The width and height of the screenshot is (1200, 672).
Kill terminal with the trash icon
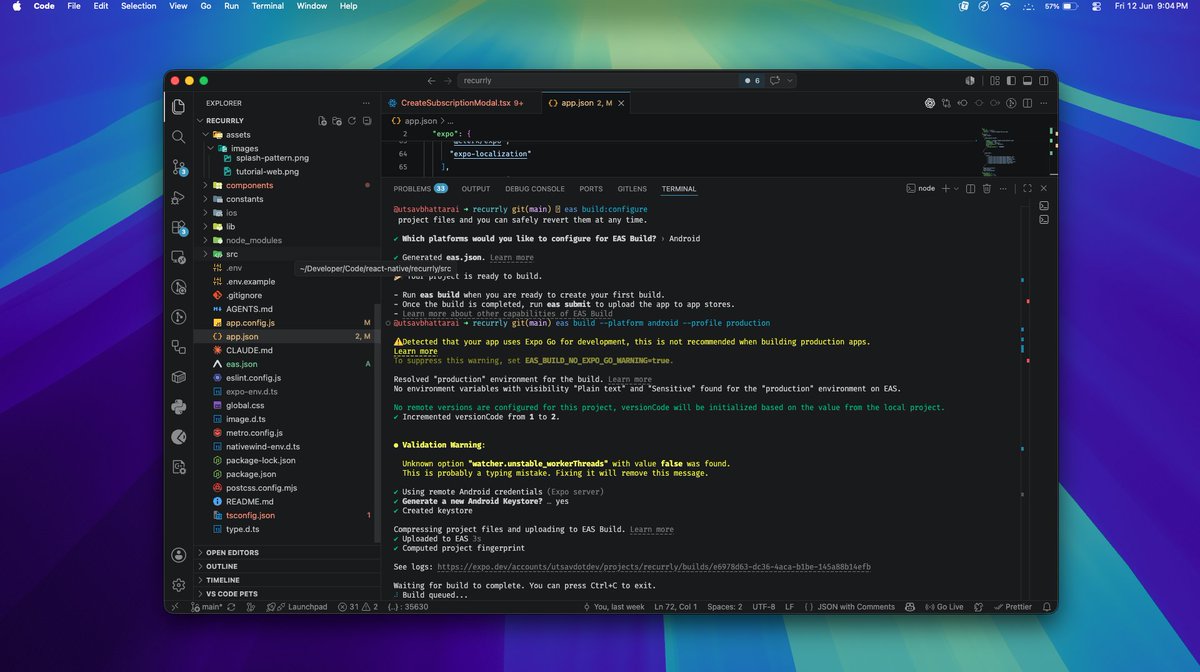pos(986,188)
